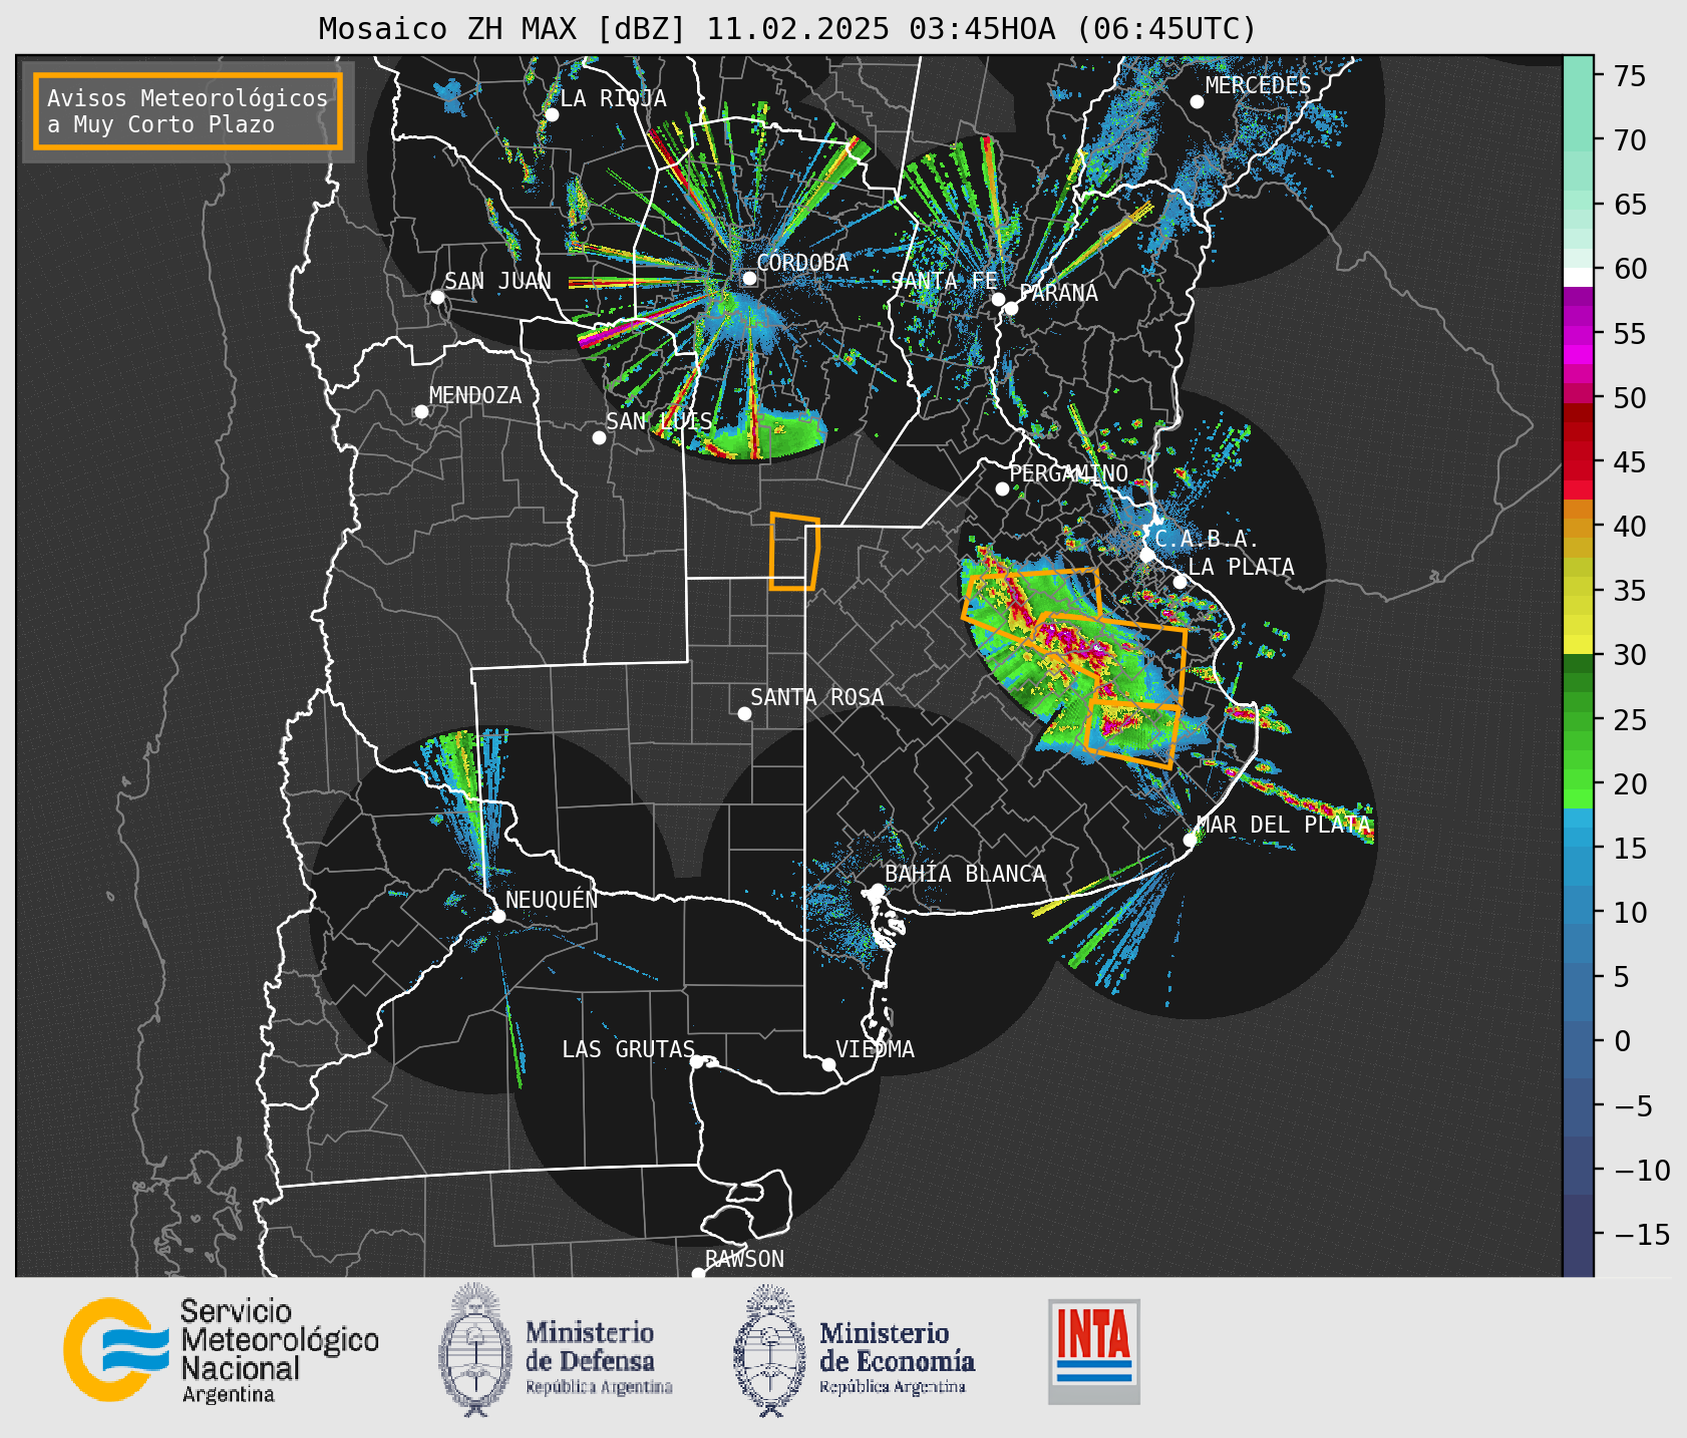1687x1438 pixels.
Task: Select the white 60 dBZ band on color scale
Action: [x=1578, y=277]
